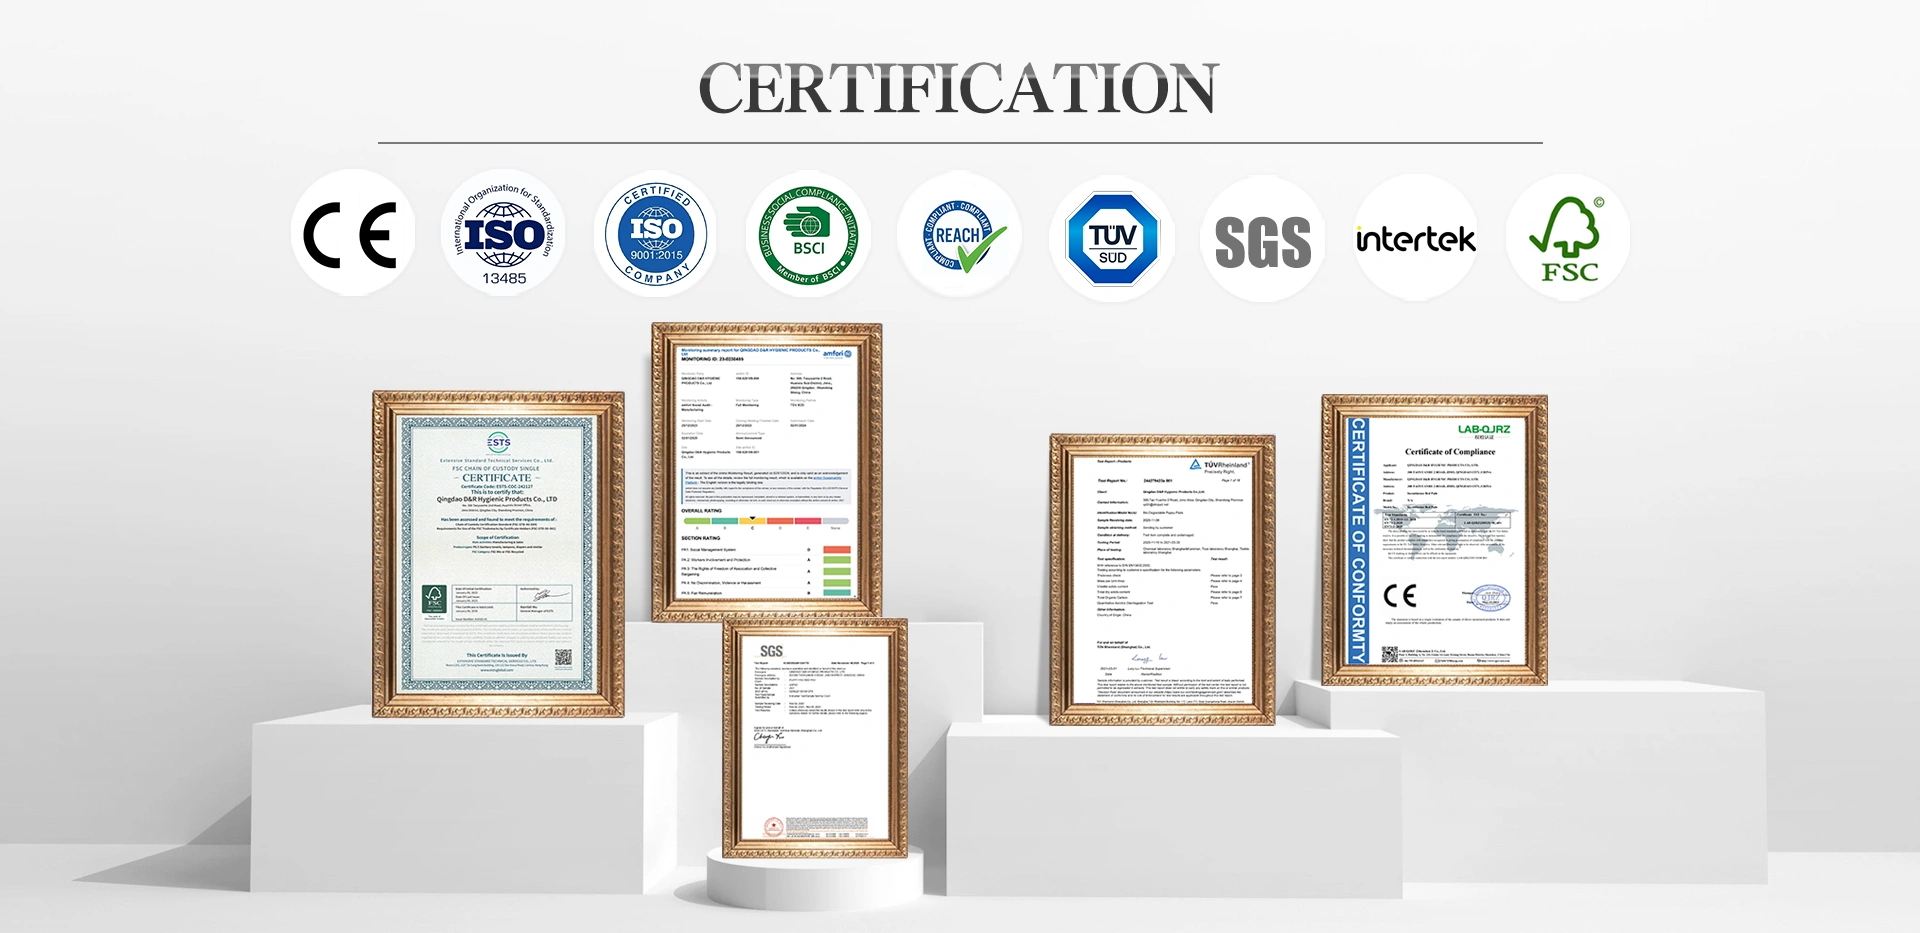Open the Intertek logo

coord(1415,239)
